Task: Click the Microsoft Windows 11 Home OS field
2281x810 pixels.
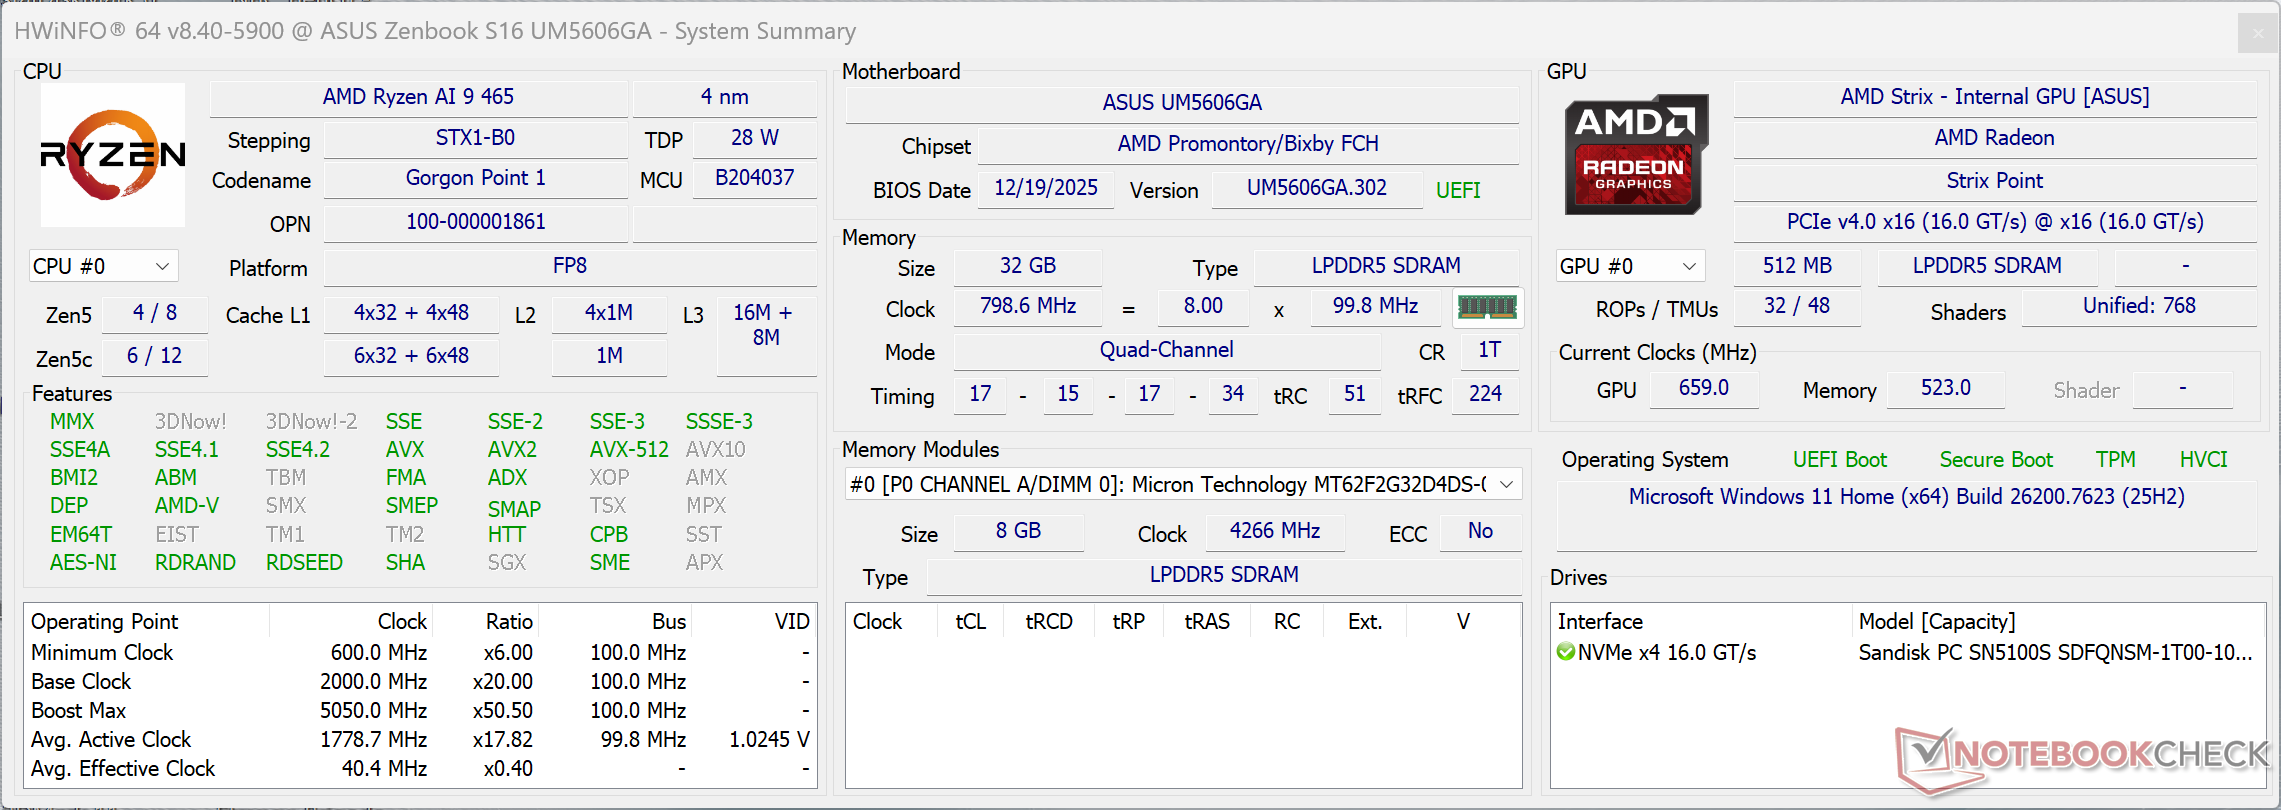Action: (x=1906, y=497)
